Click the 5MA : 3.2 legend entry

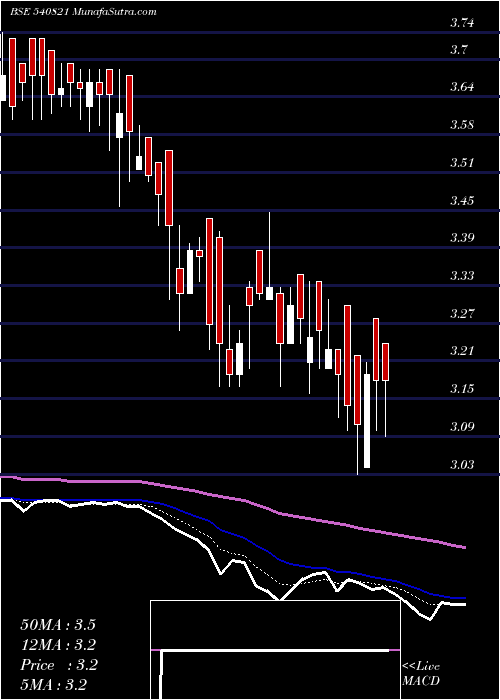(53, 684)
